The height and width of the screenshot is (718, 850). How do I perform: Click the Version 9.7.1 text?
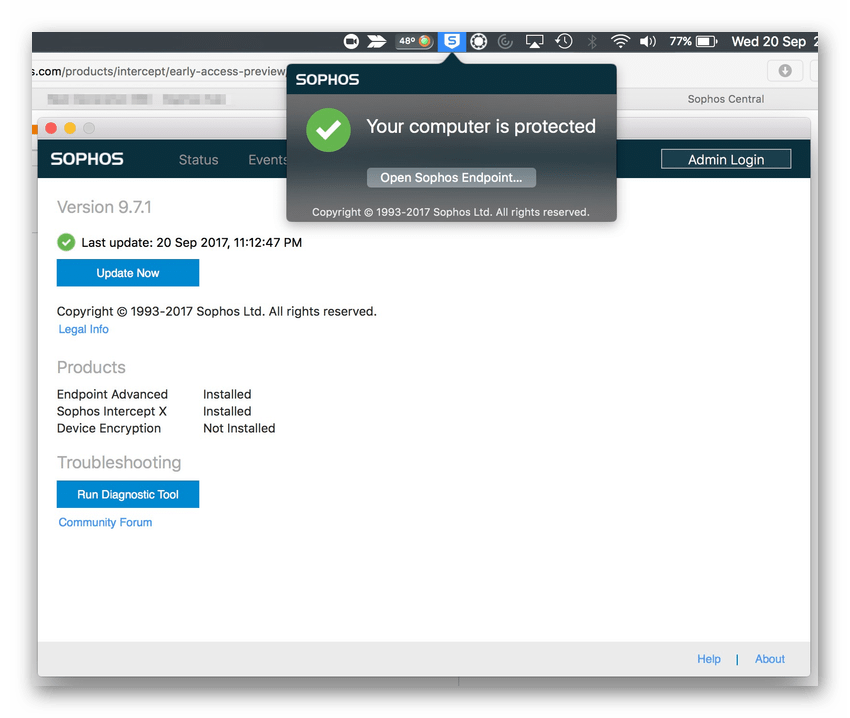point(104,207)
